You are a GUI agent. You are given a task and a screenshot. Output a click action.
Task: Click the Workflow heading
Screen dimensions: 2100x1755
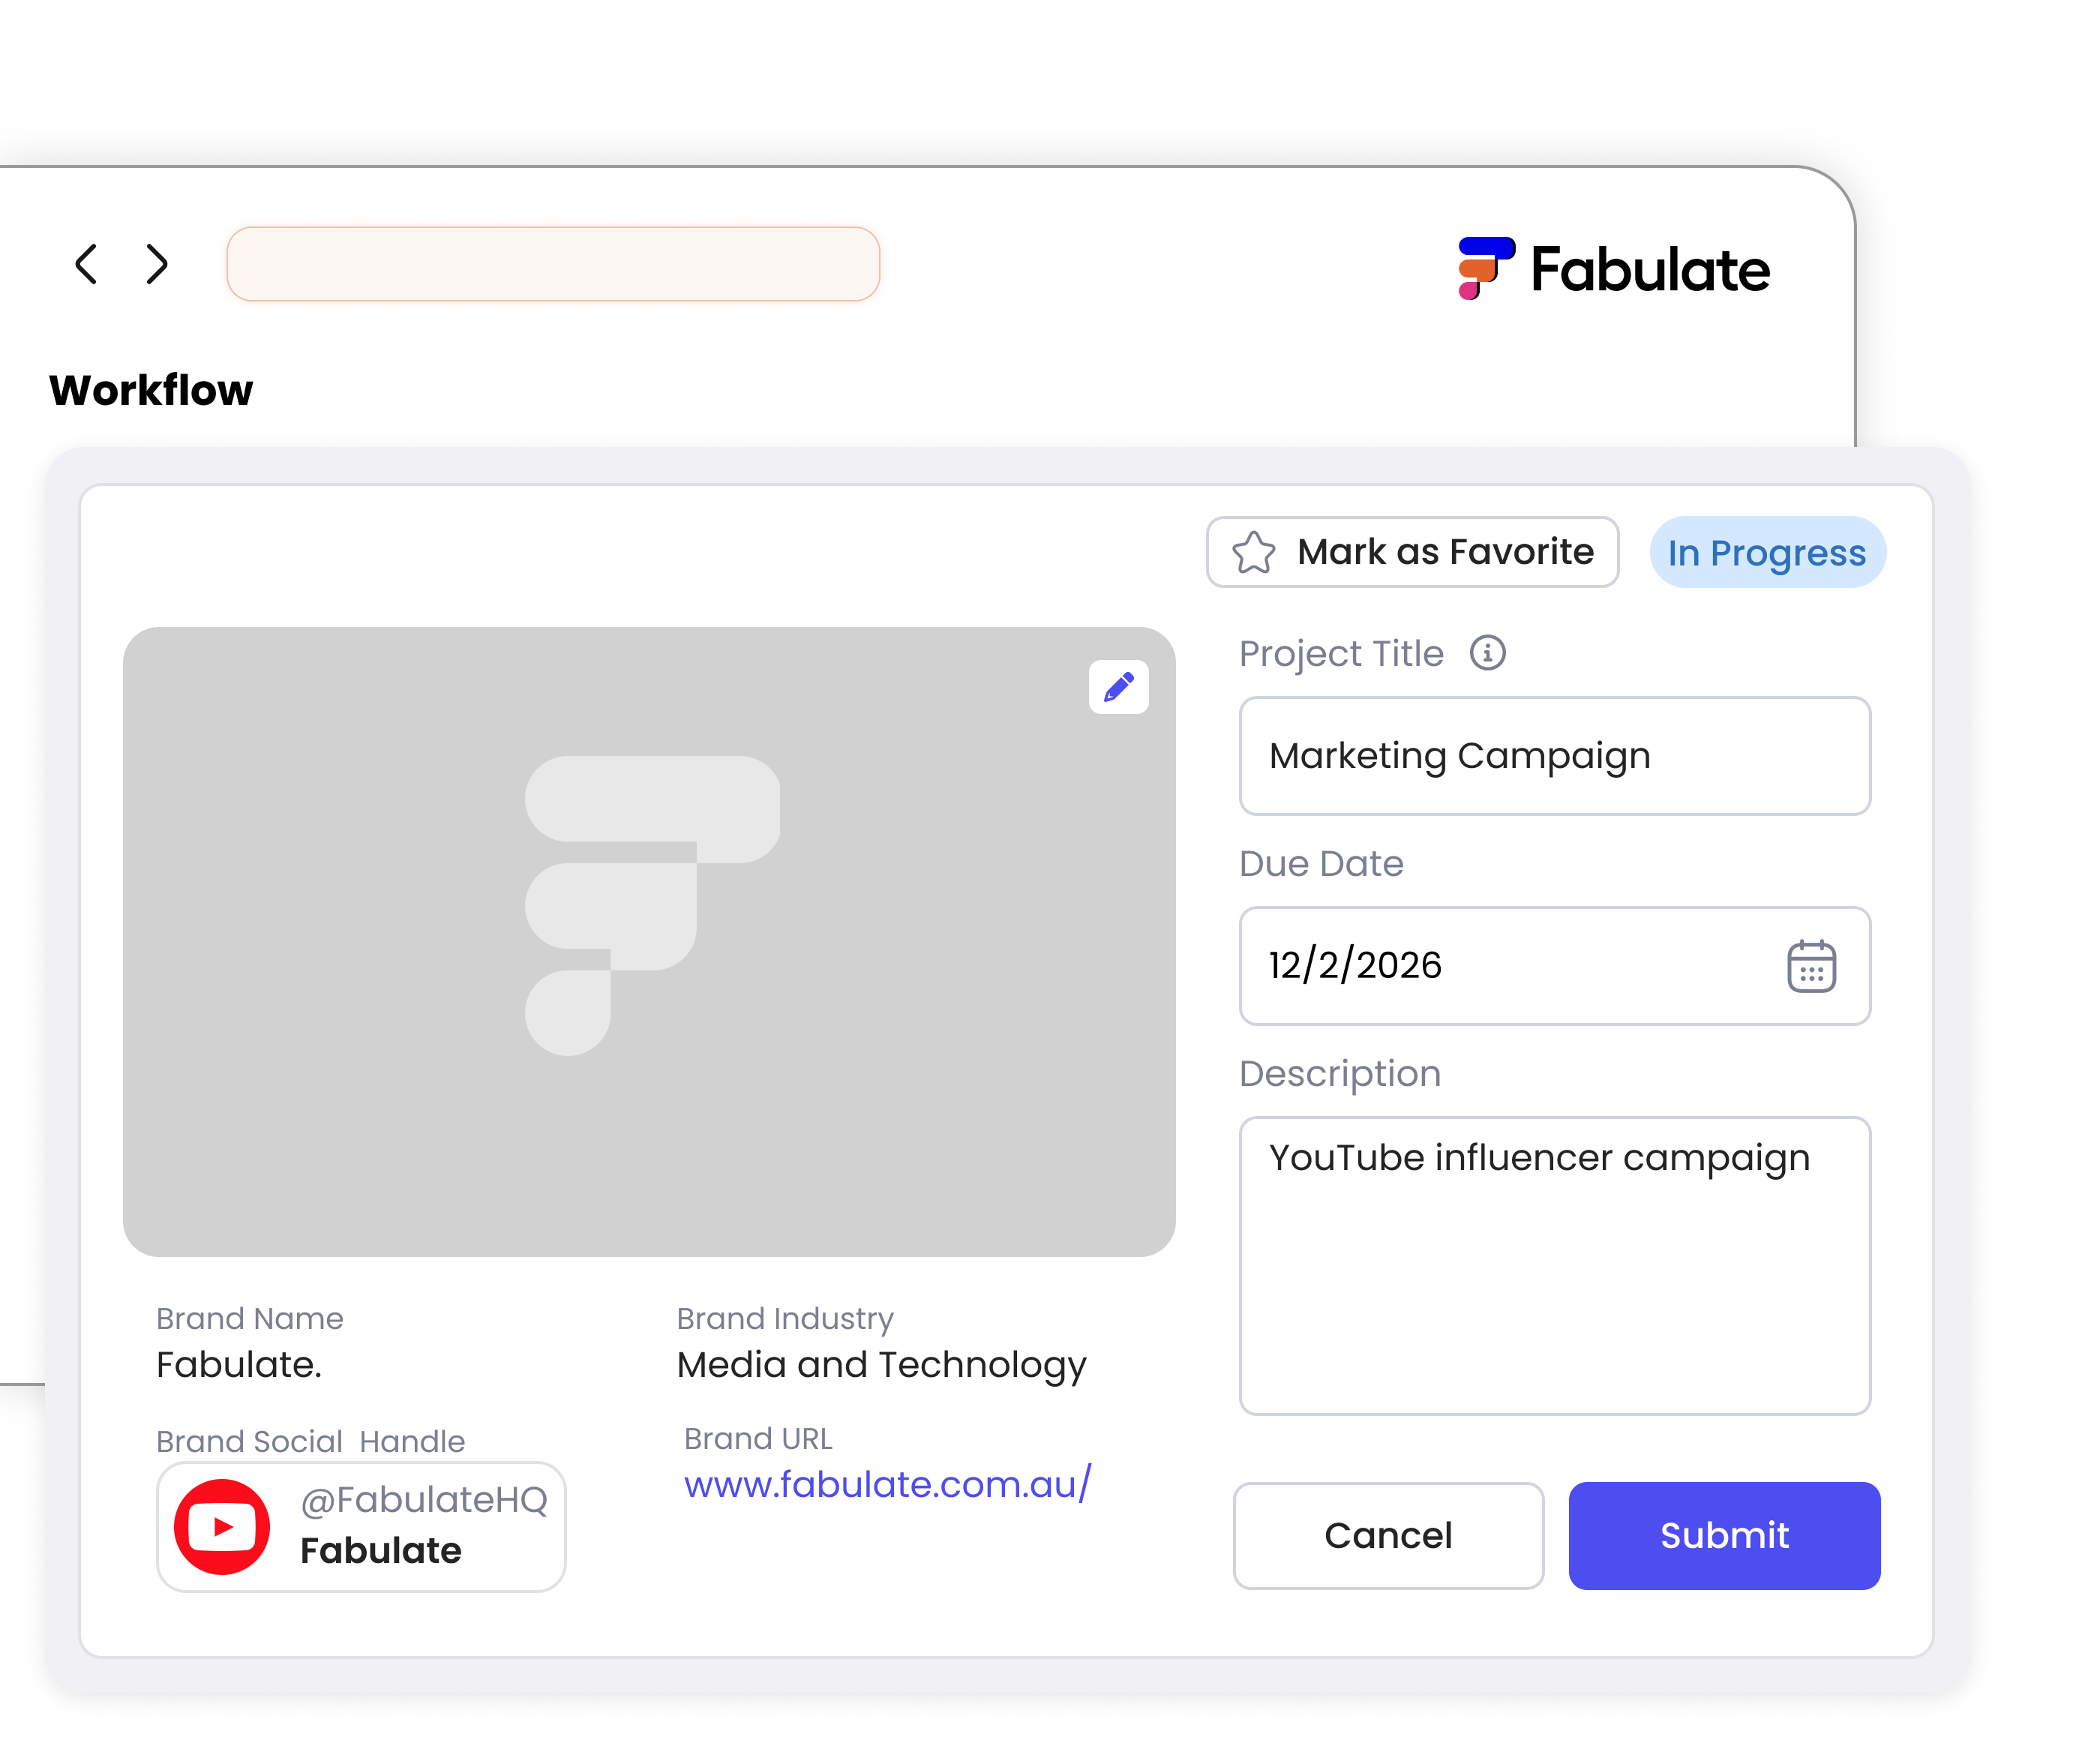pos(151,390)
